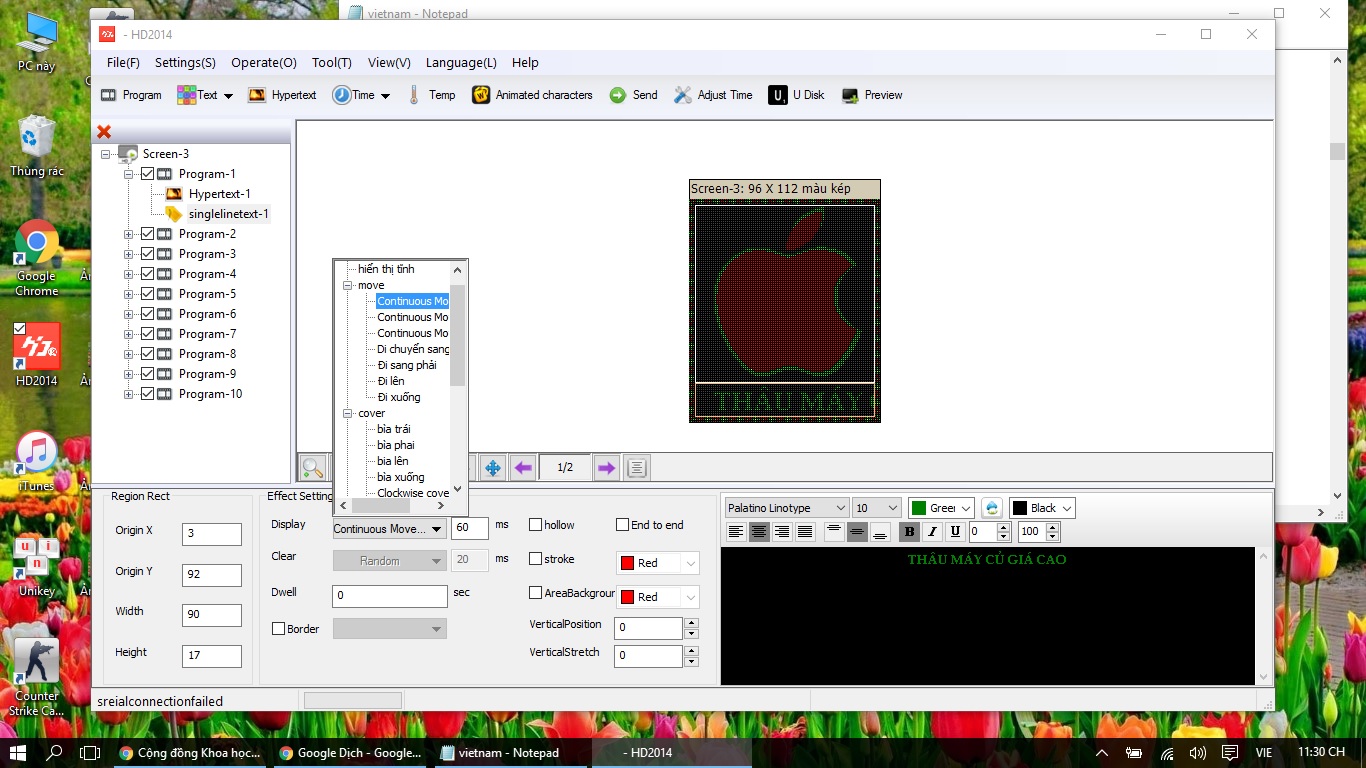Toggle italic formatting
Image resolution: width=1366 pixels, height=768 pixels.
point(932,532)
